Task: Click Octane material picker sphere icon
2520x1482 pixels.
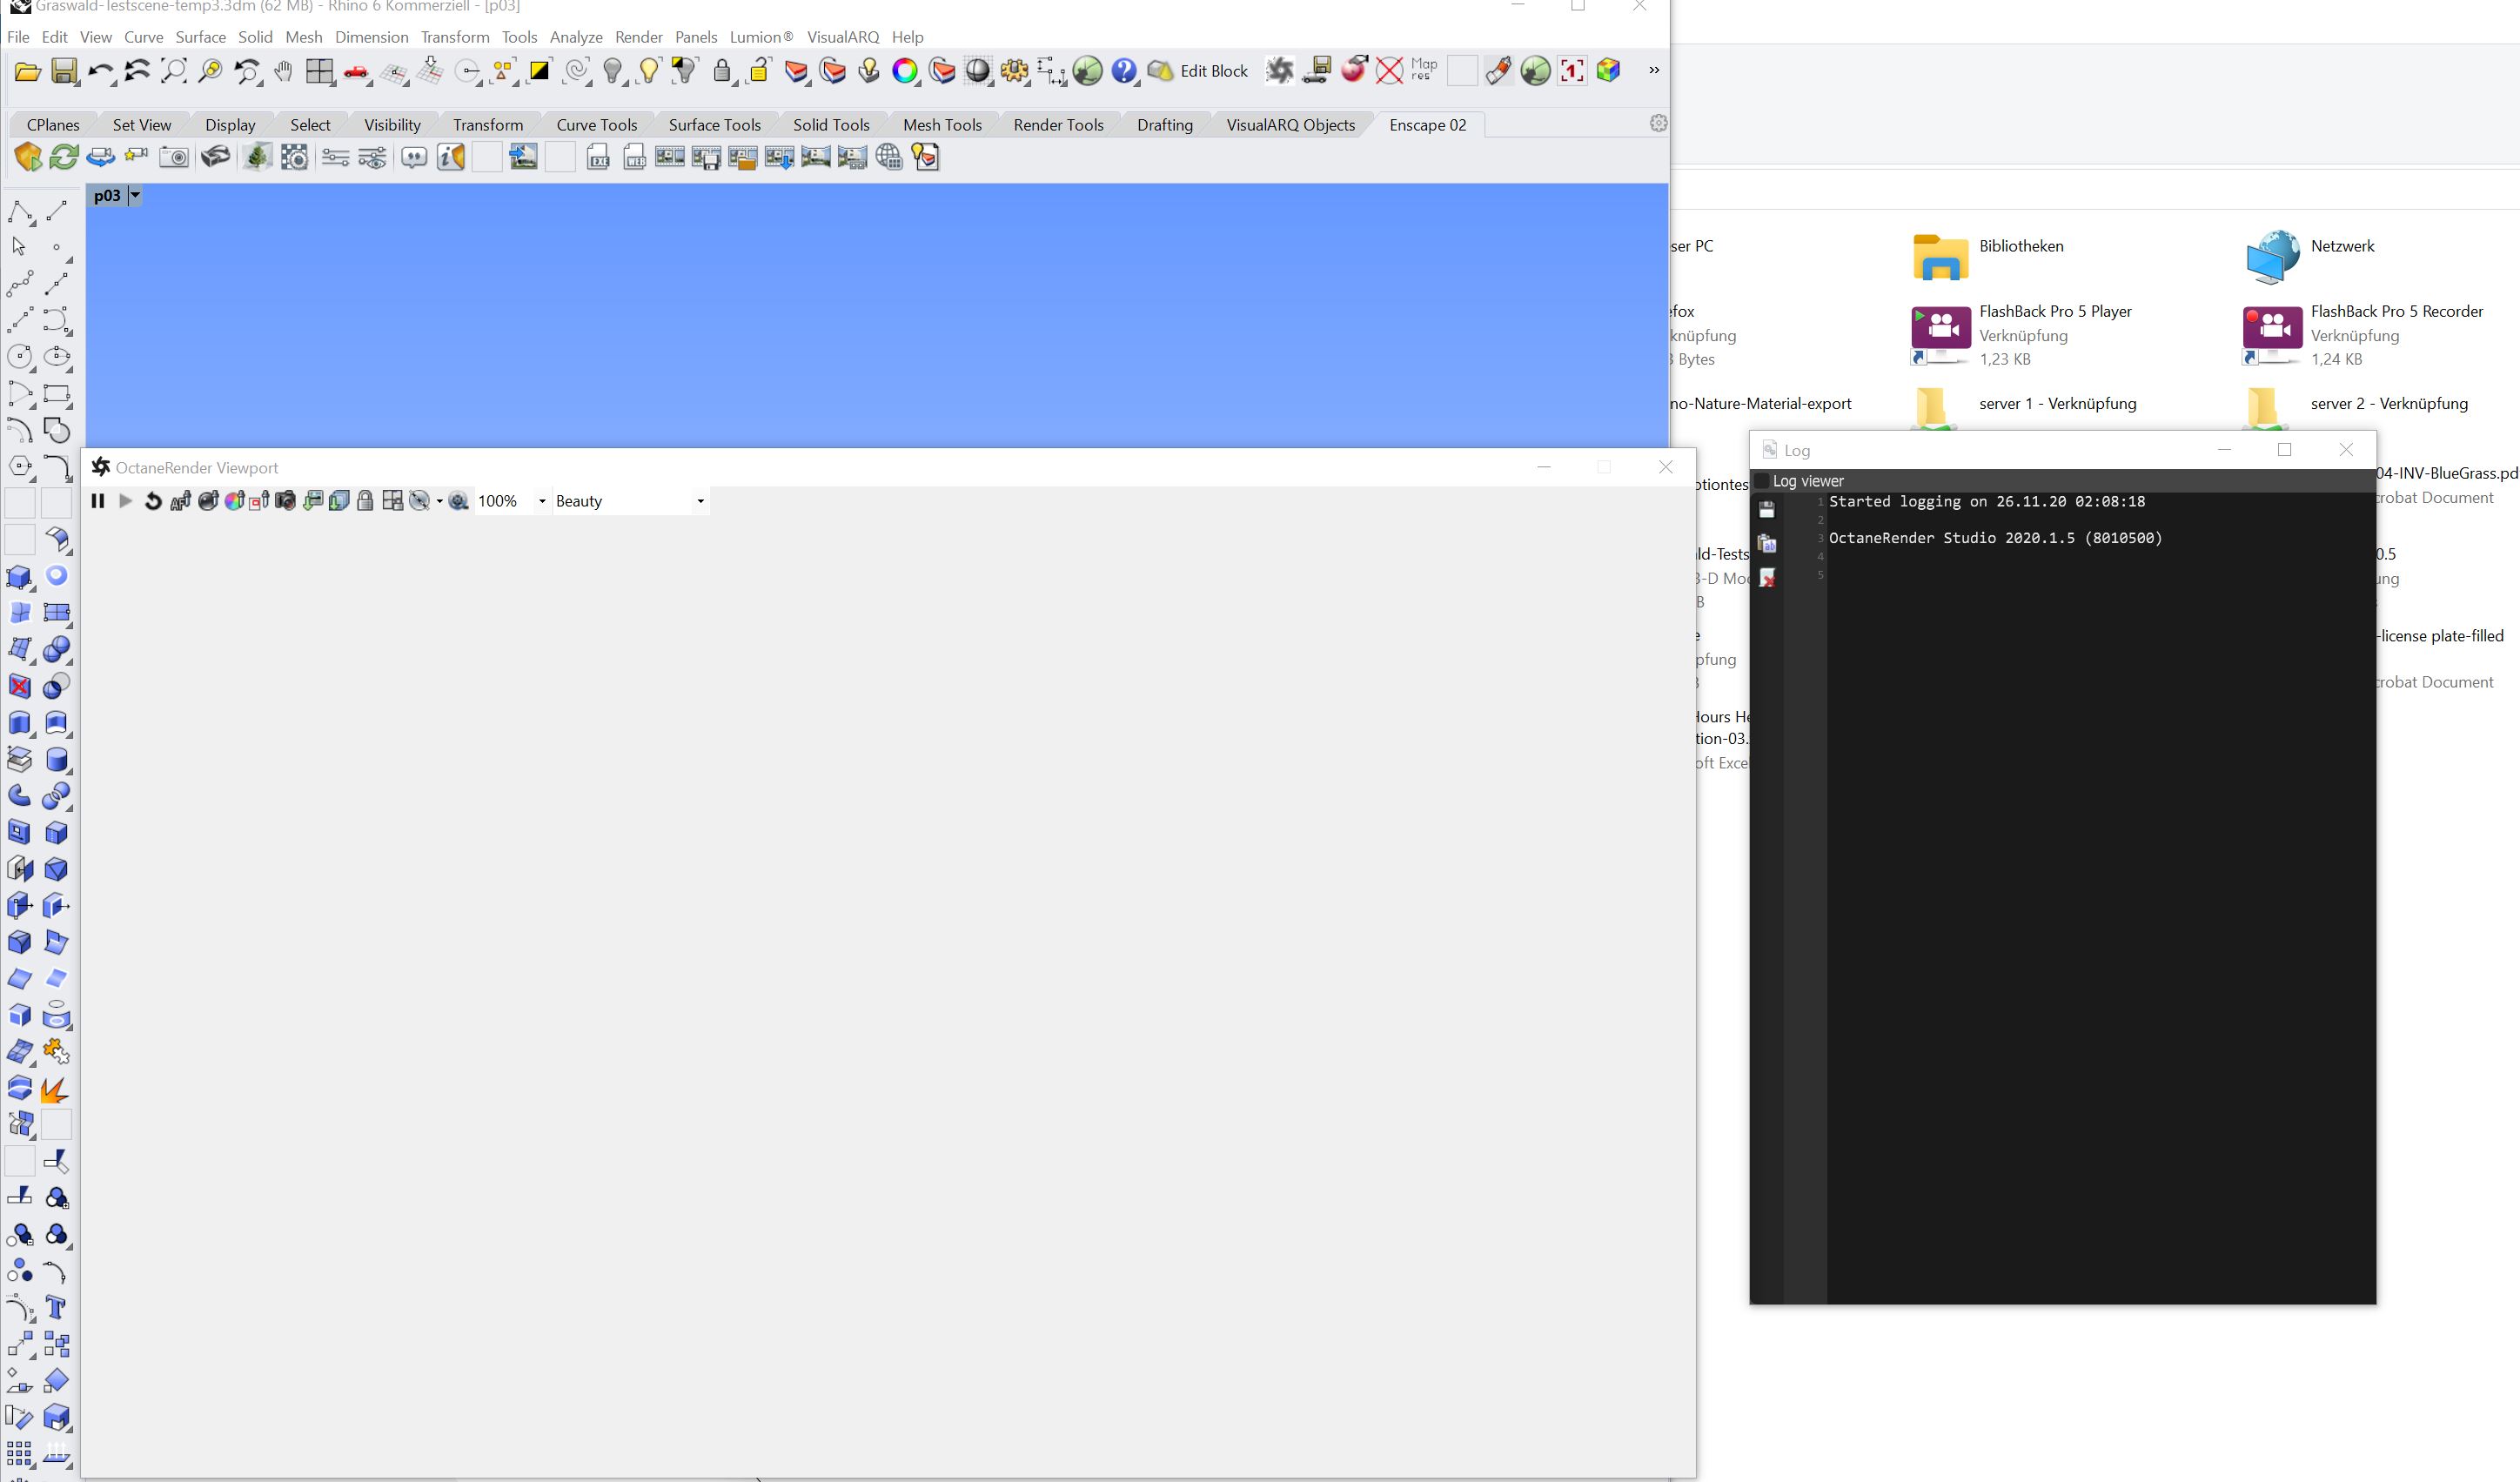Action: 208,501
